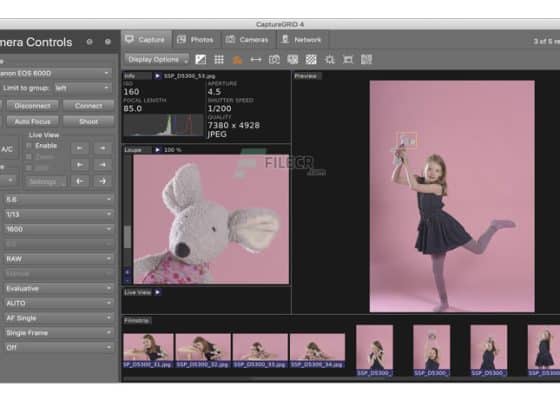Toggle the exposure contrast toolbar icon

click(x=201, y=60)
